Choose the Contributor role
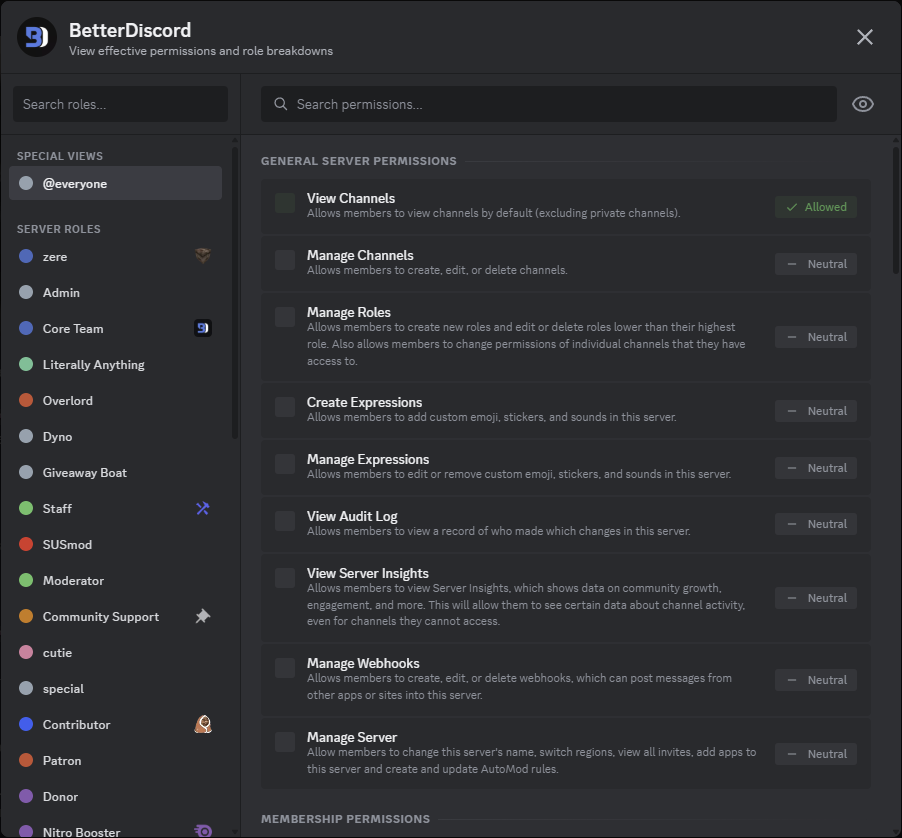The width and height of the screenshot is (902, 838). coord(116,725)
